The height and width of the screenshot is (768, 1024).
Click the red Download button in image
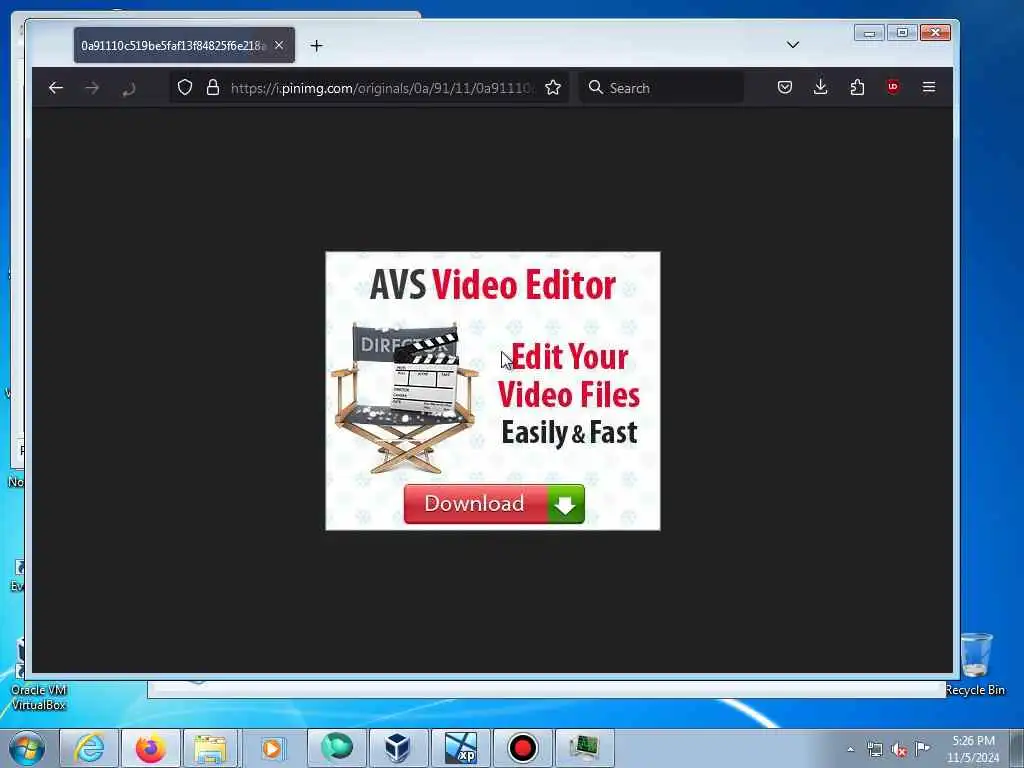[x=494, y=504]
